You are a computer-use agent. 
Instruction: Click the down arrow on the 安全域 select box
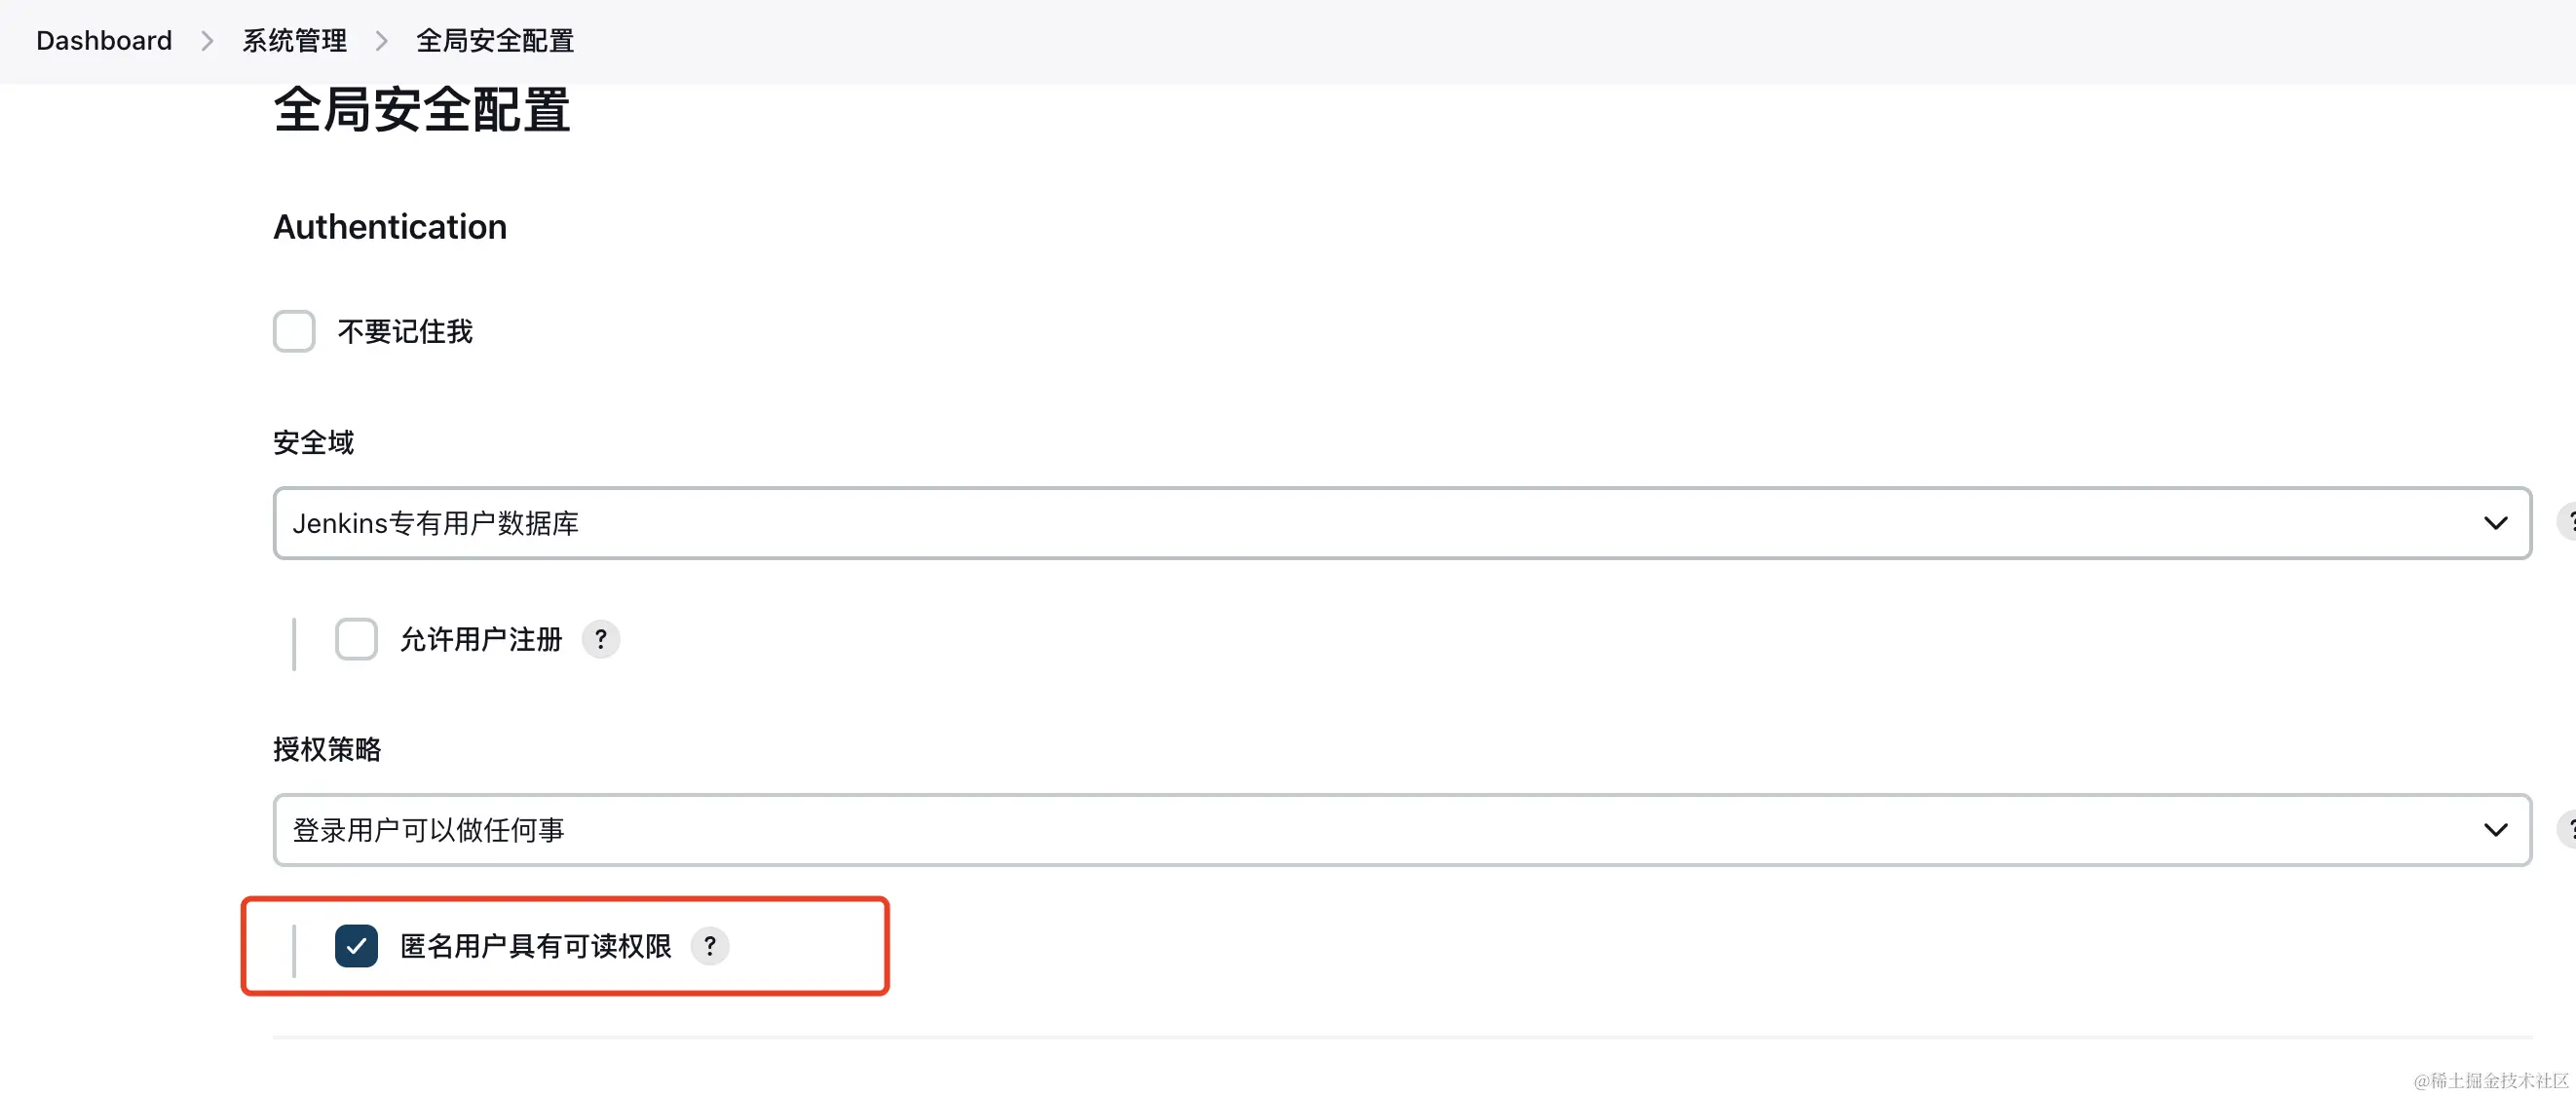2495,523
